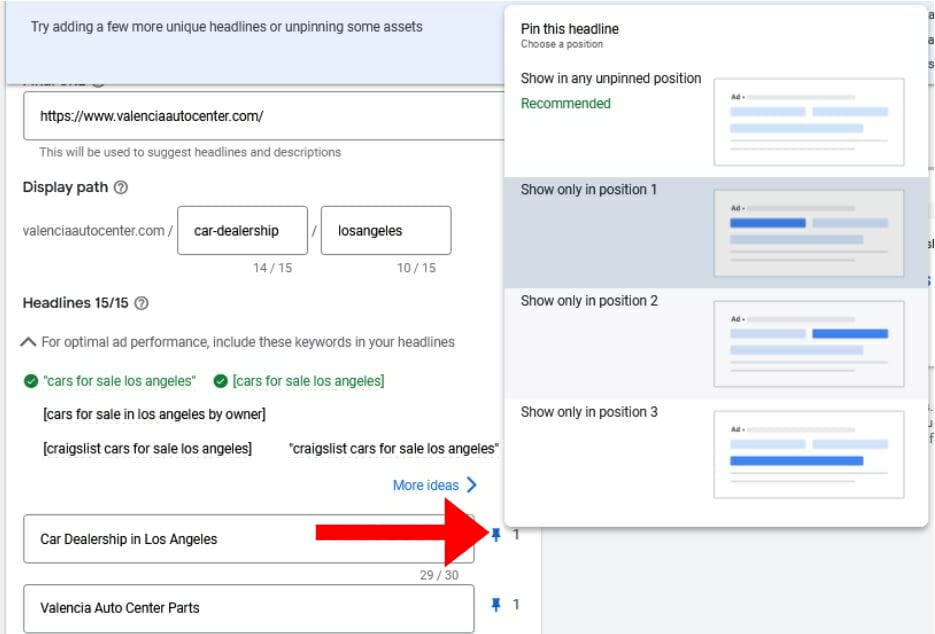The width and height of the screenshot is (935, 634).
Task: Choose Show only in position 3
Action: coord(589,412)
